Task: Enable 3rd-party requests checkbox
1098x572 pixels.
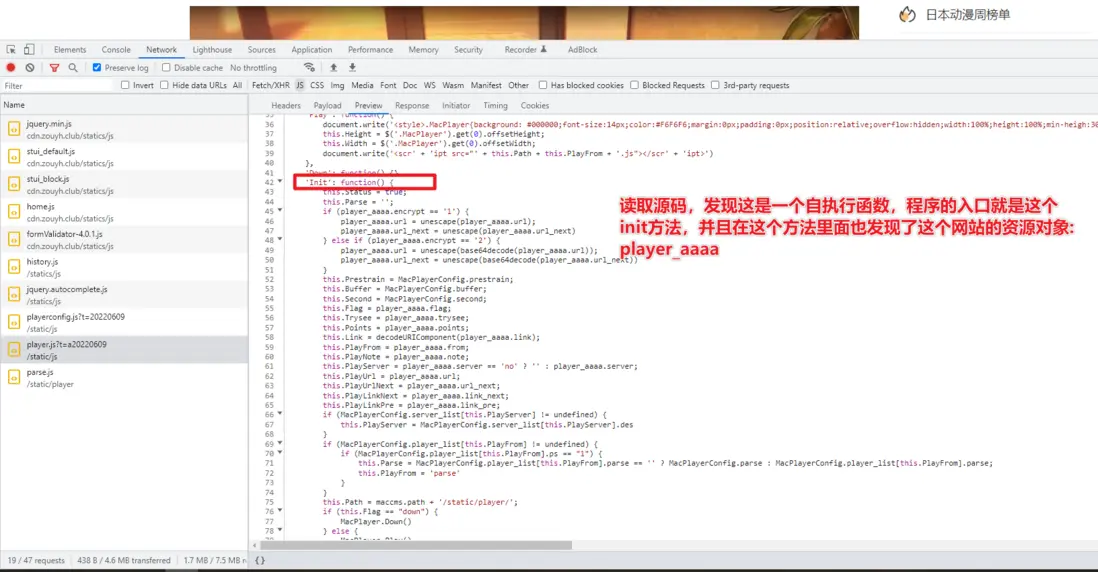Action: (x=715, y=85)
